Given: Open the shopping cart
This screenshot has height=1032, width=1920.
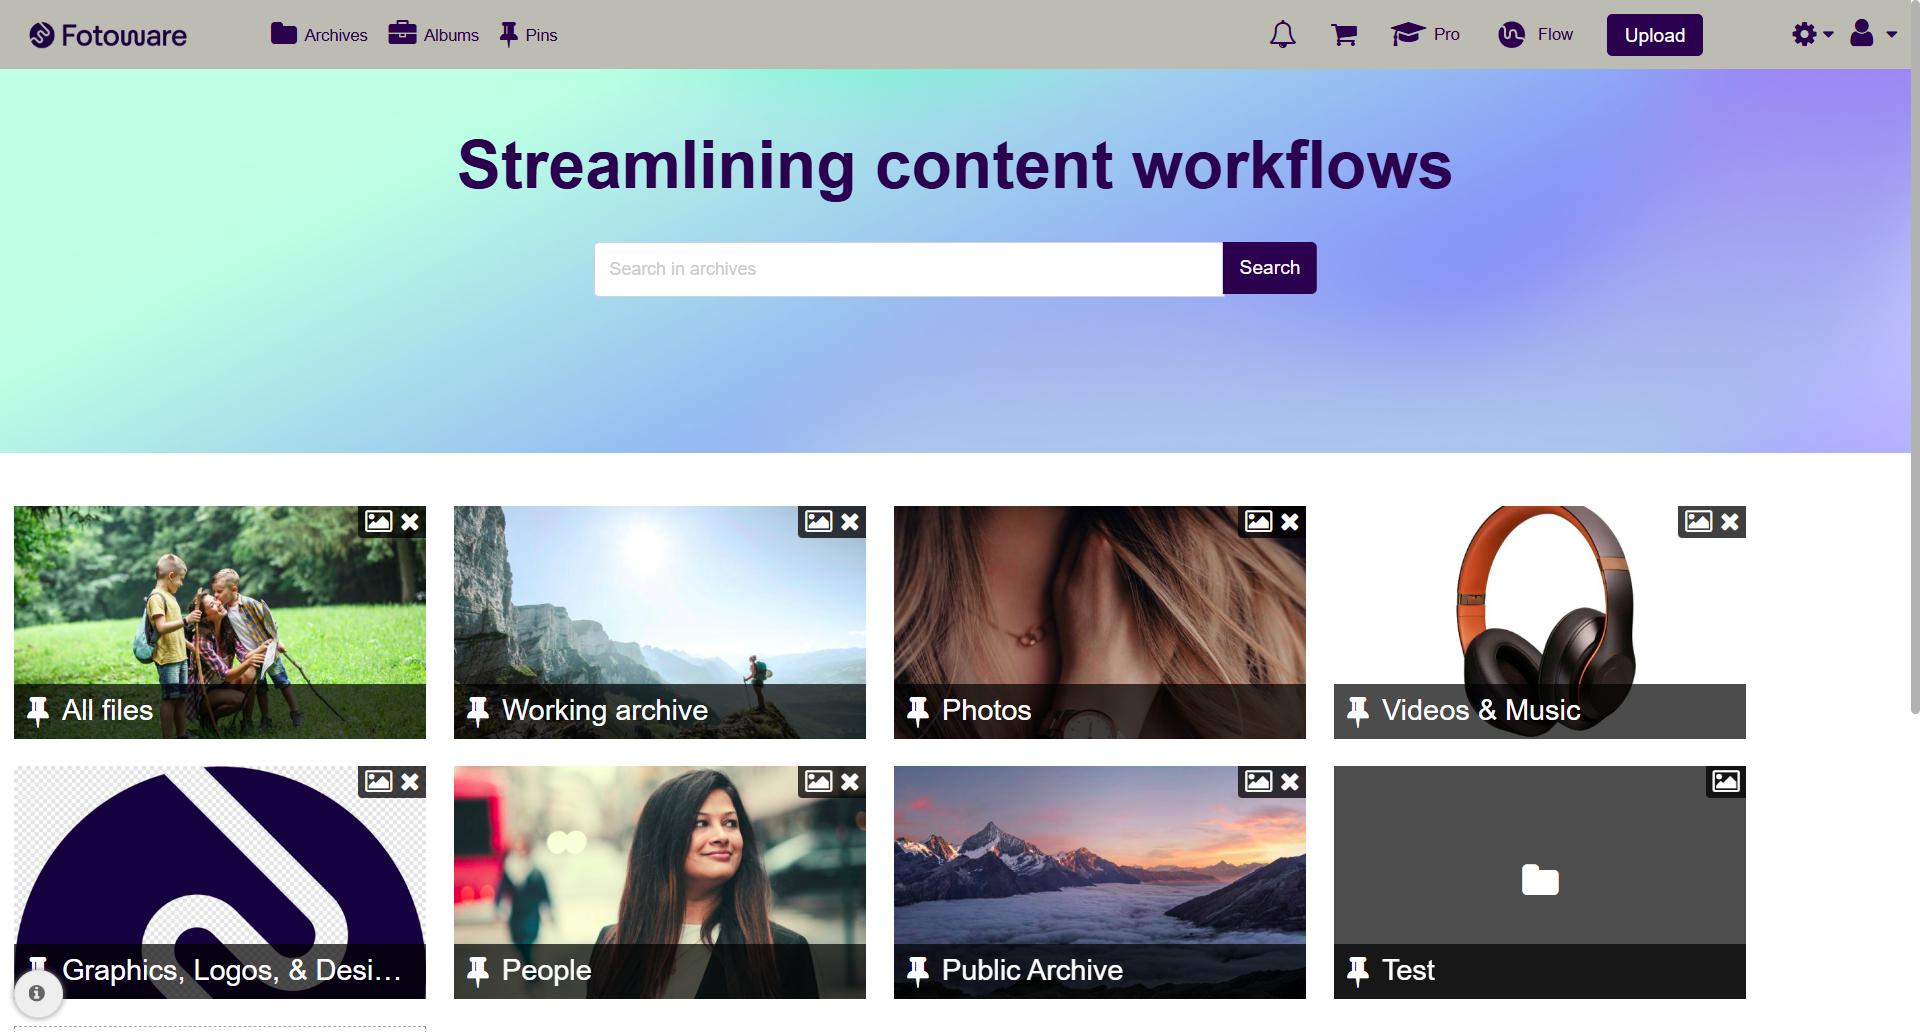Looking at the screenshot, I should pos(1344,35).
